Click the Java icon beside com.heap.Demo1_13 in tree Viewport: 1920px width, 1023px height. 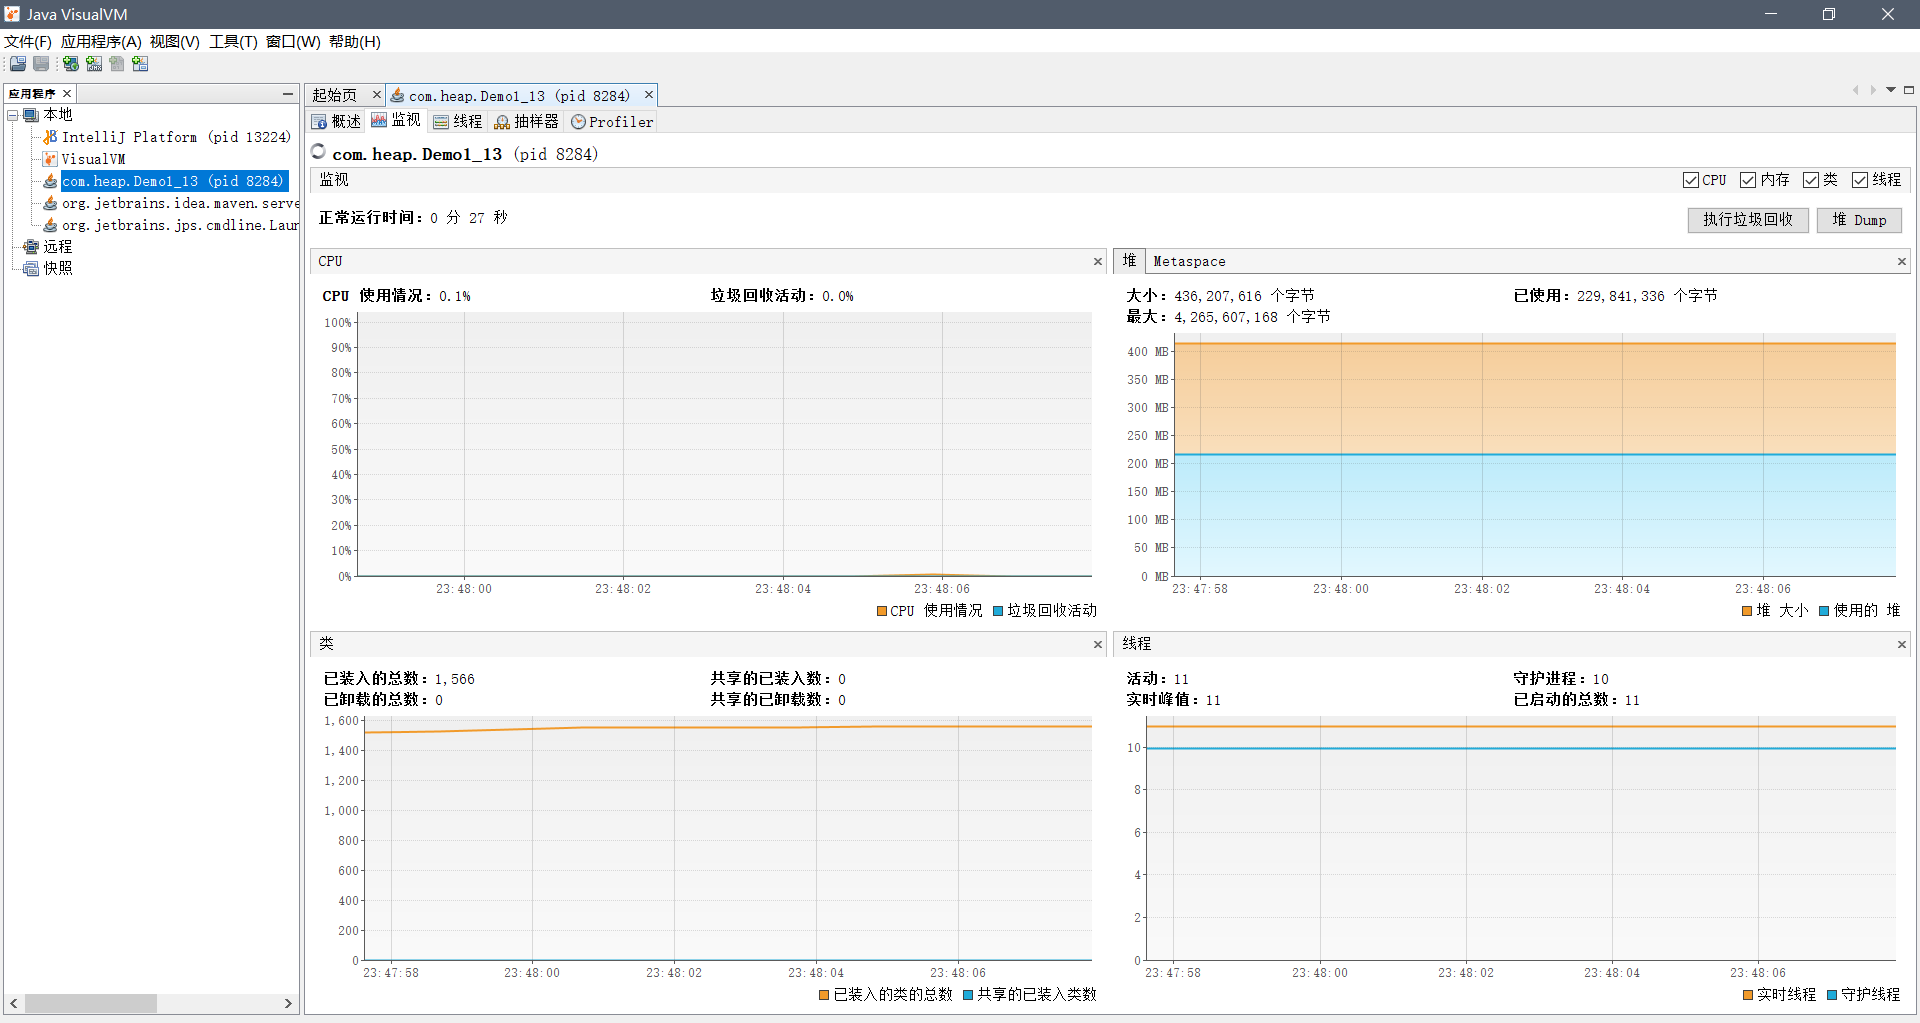[x=50, y=181]
